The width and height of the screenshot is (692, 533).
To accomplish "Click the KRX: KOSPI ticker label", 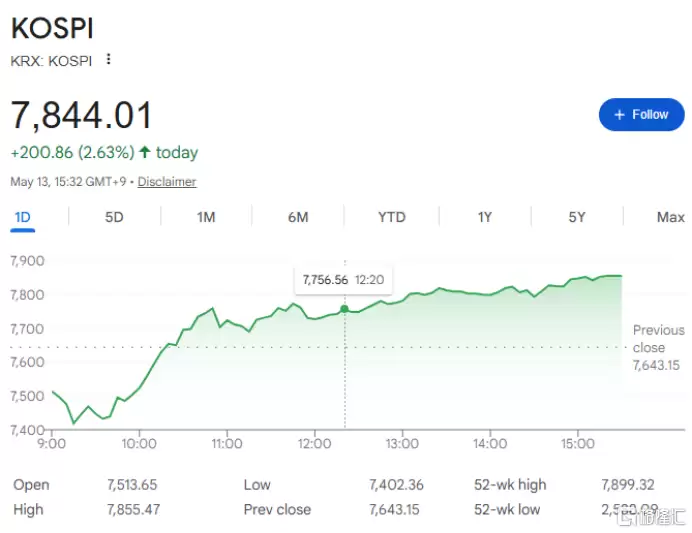I will 51,61.
